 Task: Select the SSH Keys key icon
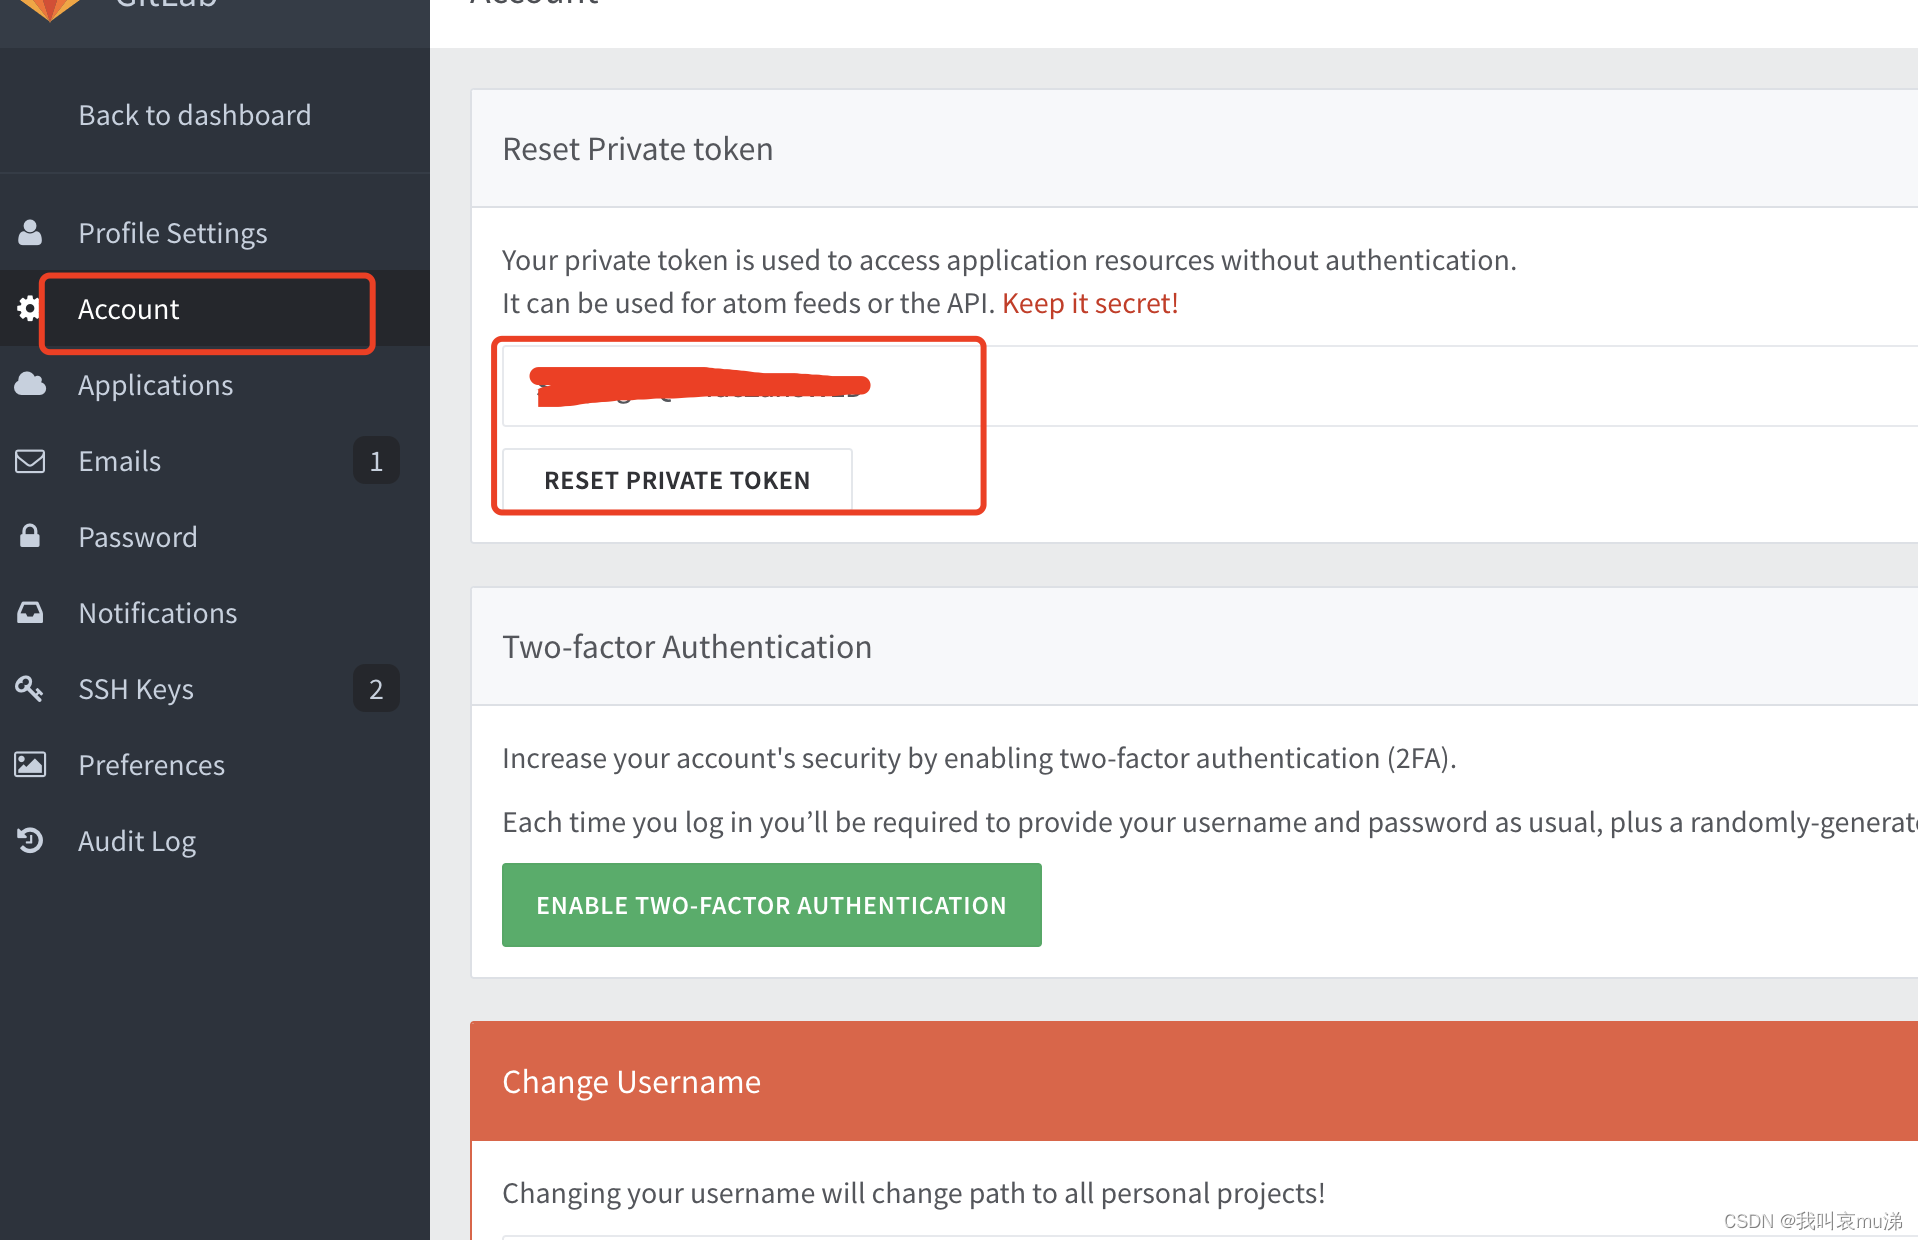[x=29, y=688]
